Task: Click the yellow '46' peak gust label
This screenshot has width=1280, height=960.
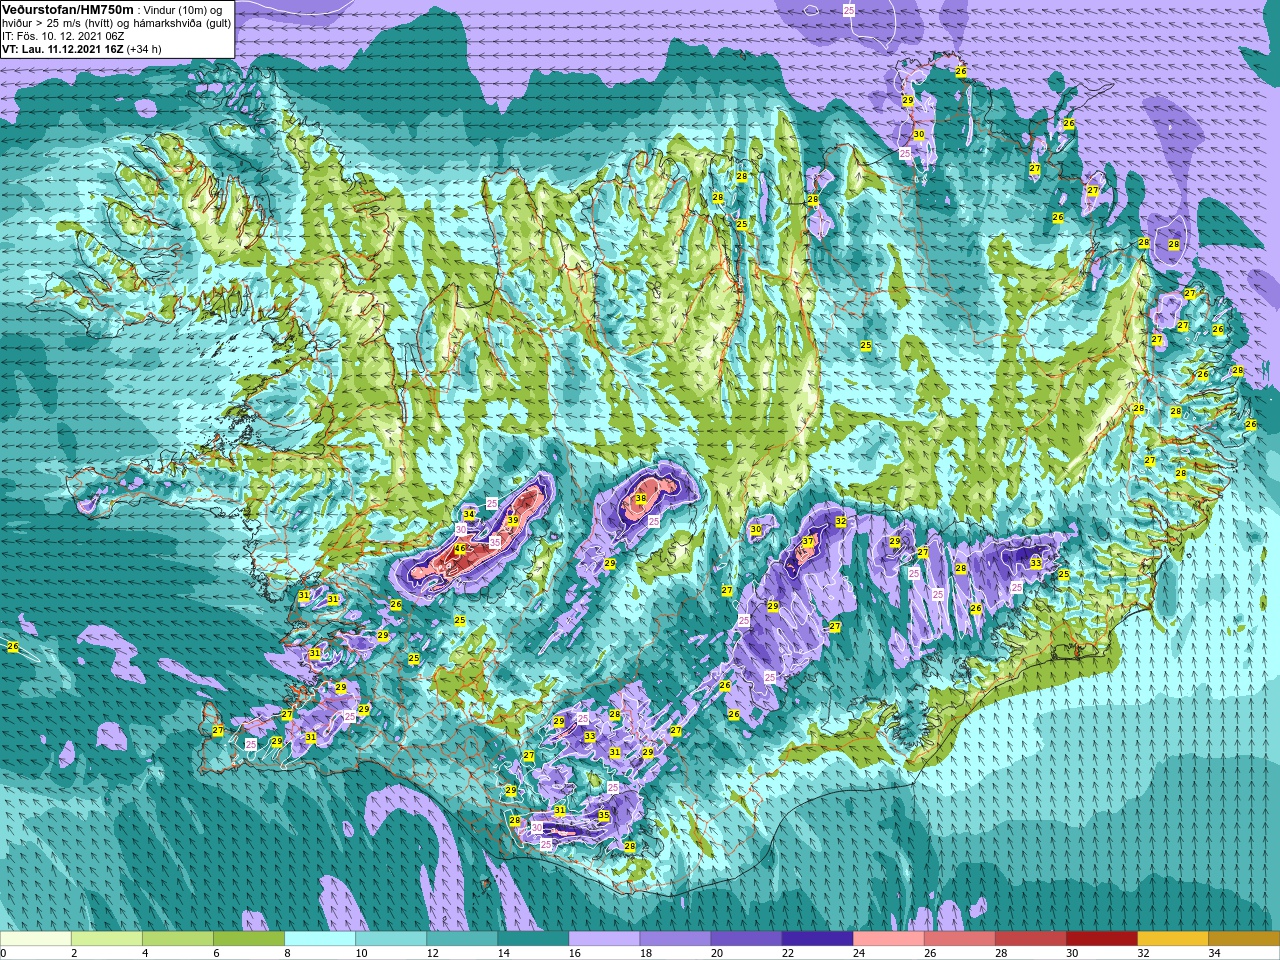Action: tap(460, 549)
